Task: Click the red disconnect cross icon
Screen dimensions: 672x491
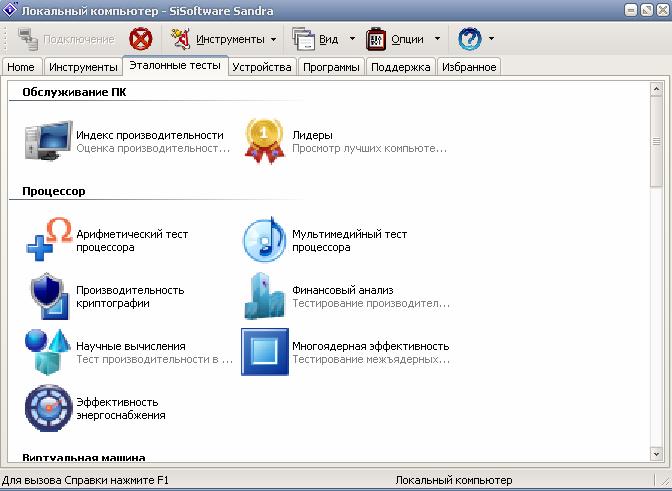Action: pyautogui.click(x=141, y=39)
